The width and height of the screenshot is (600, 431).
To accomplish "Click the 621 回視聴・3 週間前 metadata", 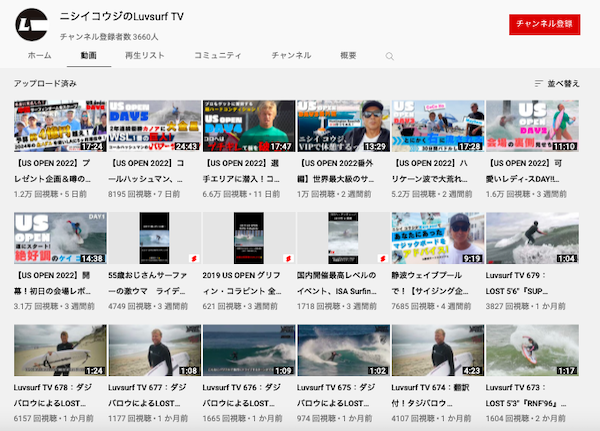I will coord(241,307).
